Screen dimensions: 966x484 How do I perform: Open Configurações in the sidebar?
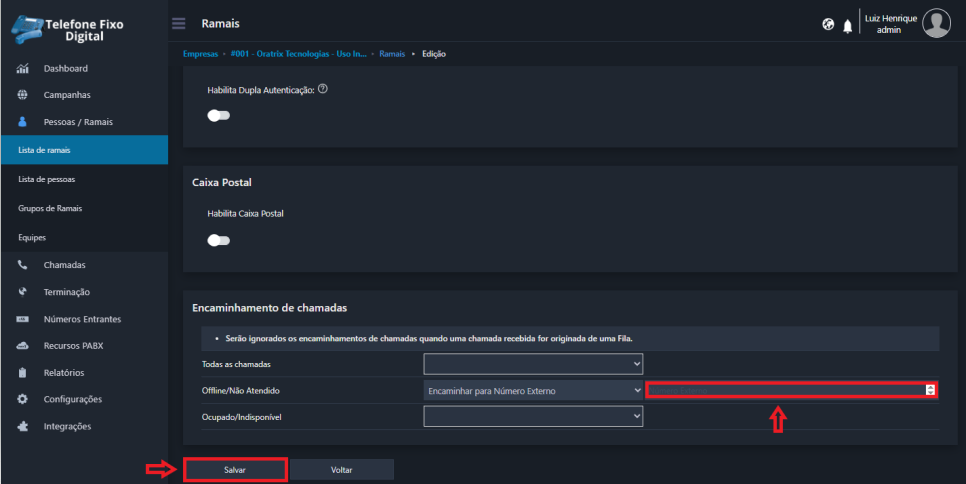pos(72,399)
